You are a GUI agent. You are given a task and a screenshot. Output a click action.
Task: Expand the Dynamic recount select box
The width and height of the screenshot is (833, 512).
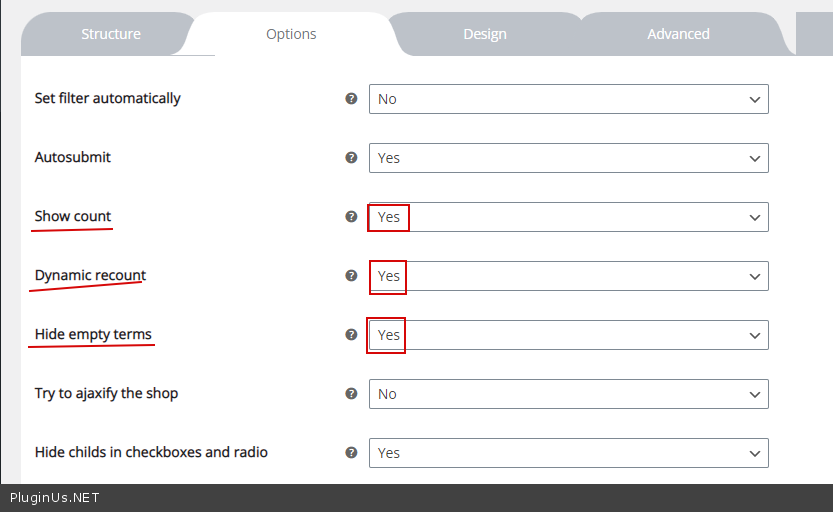tap(568, 276)
